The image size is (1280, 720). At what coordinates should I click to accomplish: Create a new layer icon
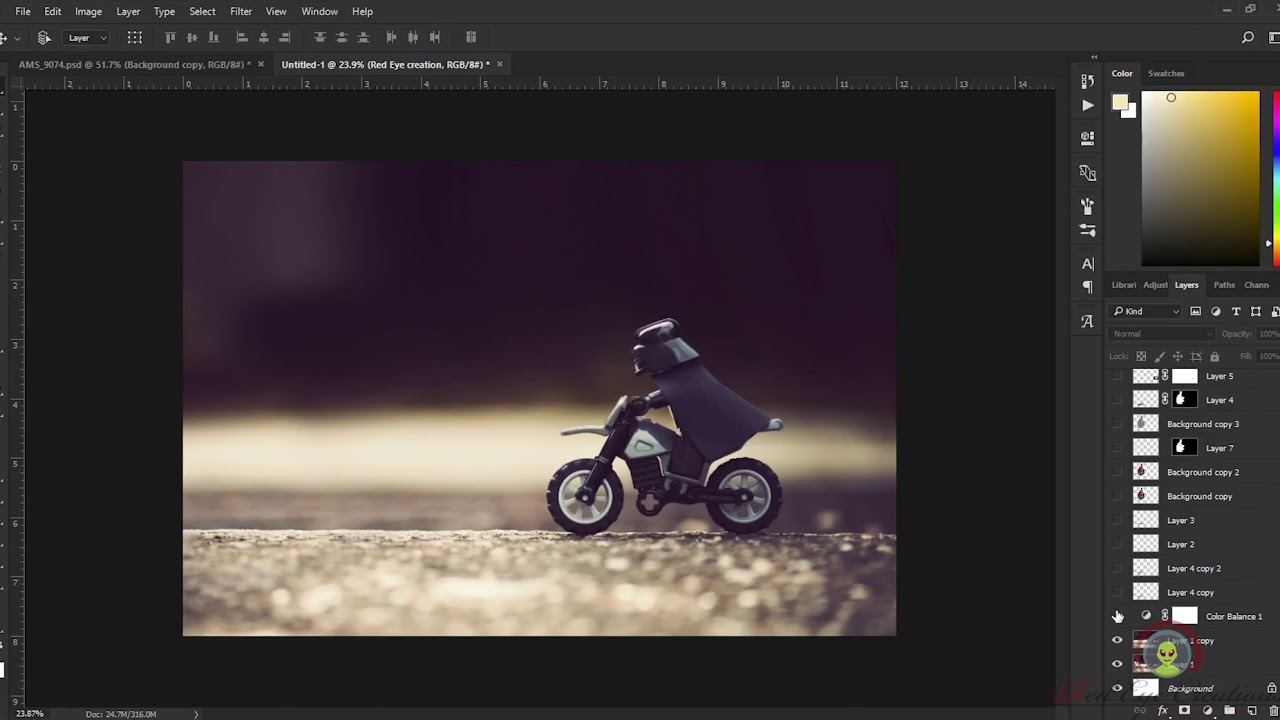(1251, 710)
